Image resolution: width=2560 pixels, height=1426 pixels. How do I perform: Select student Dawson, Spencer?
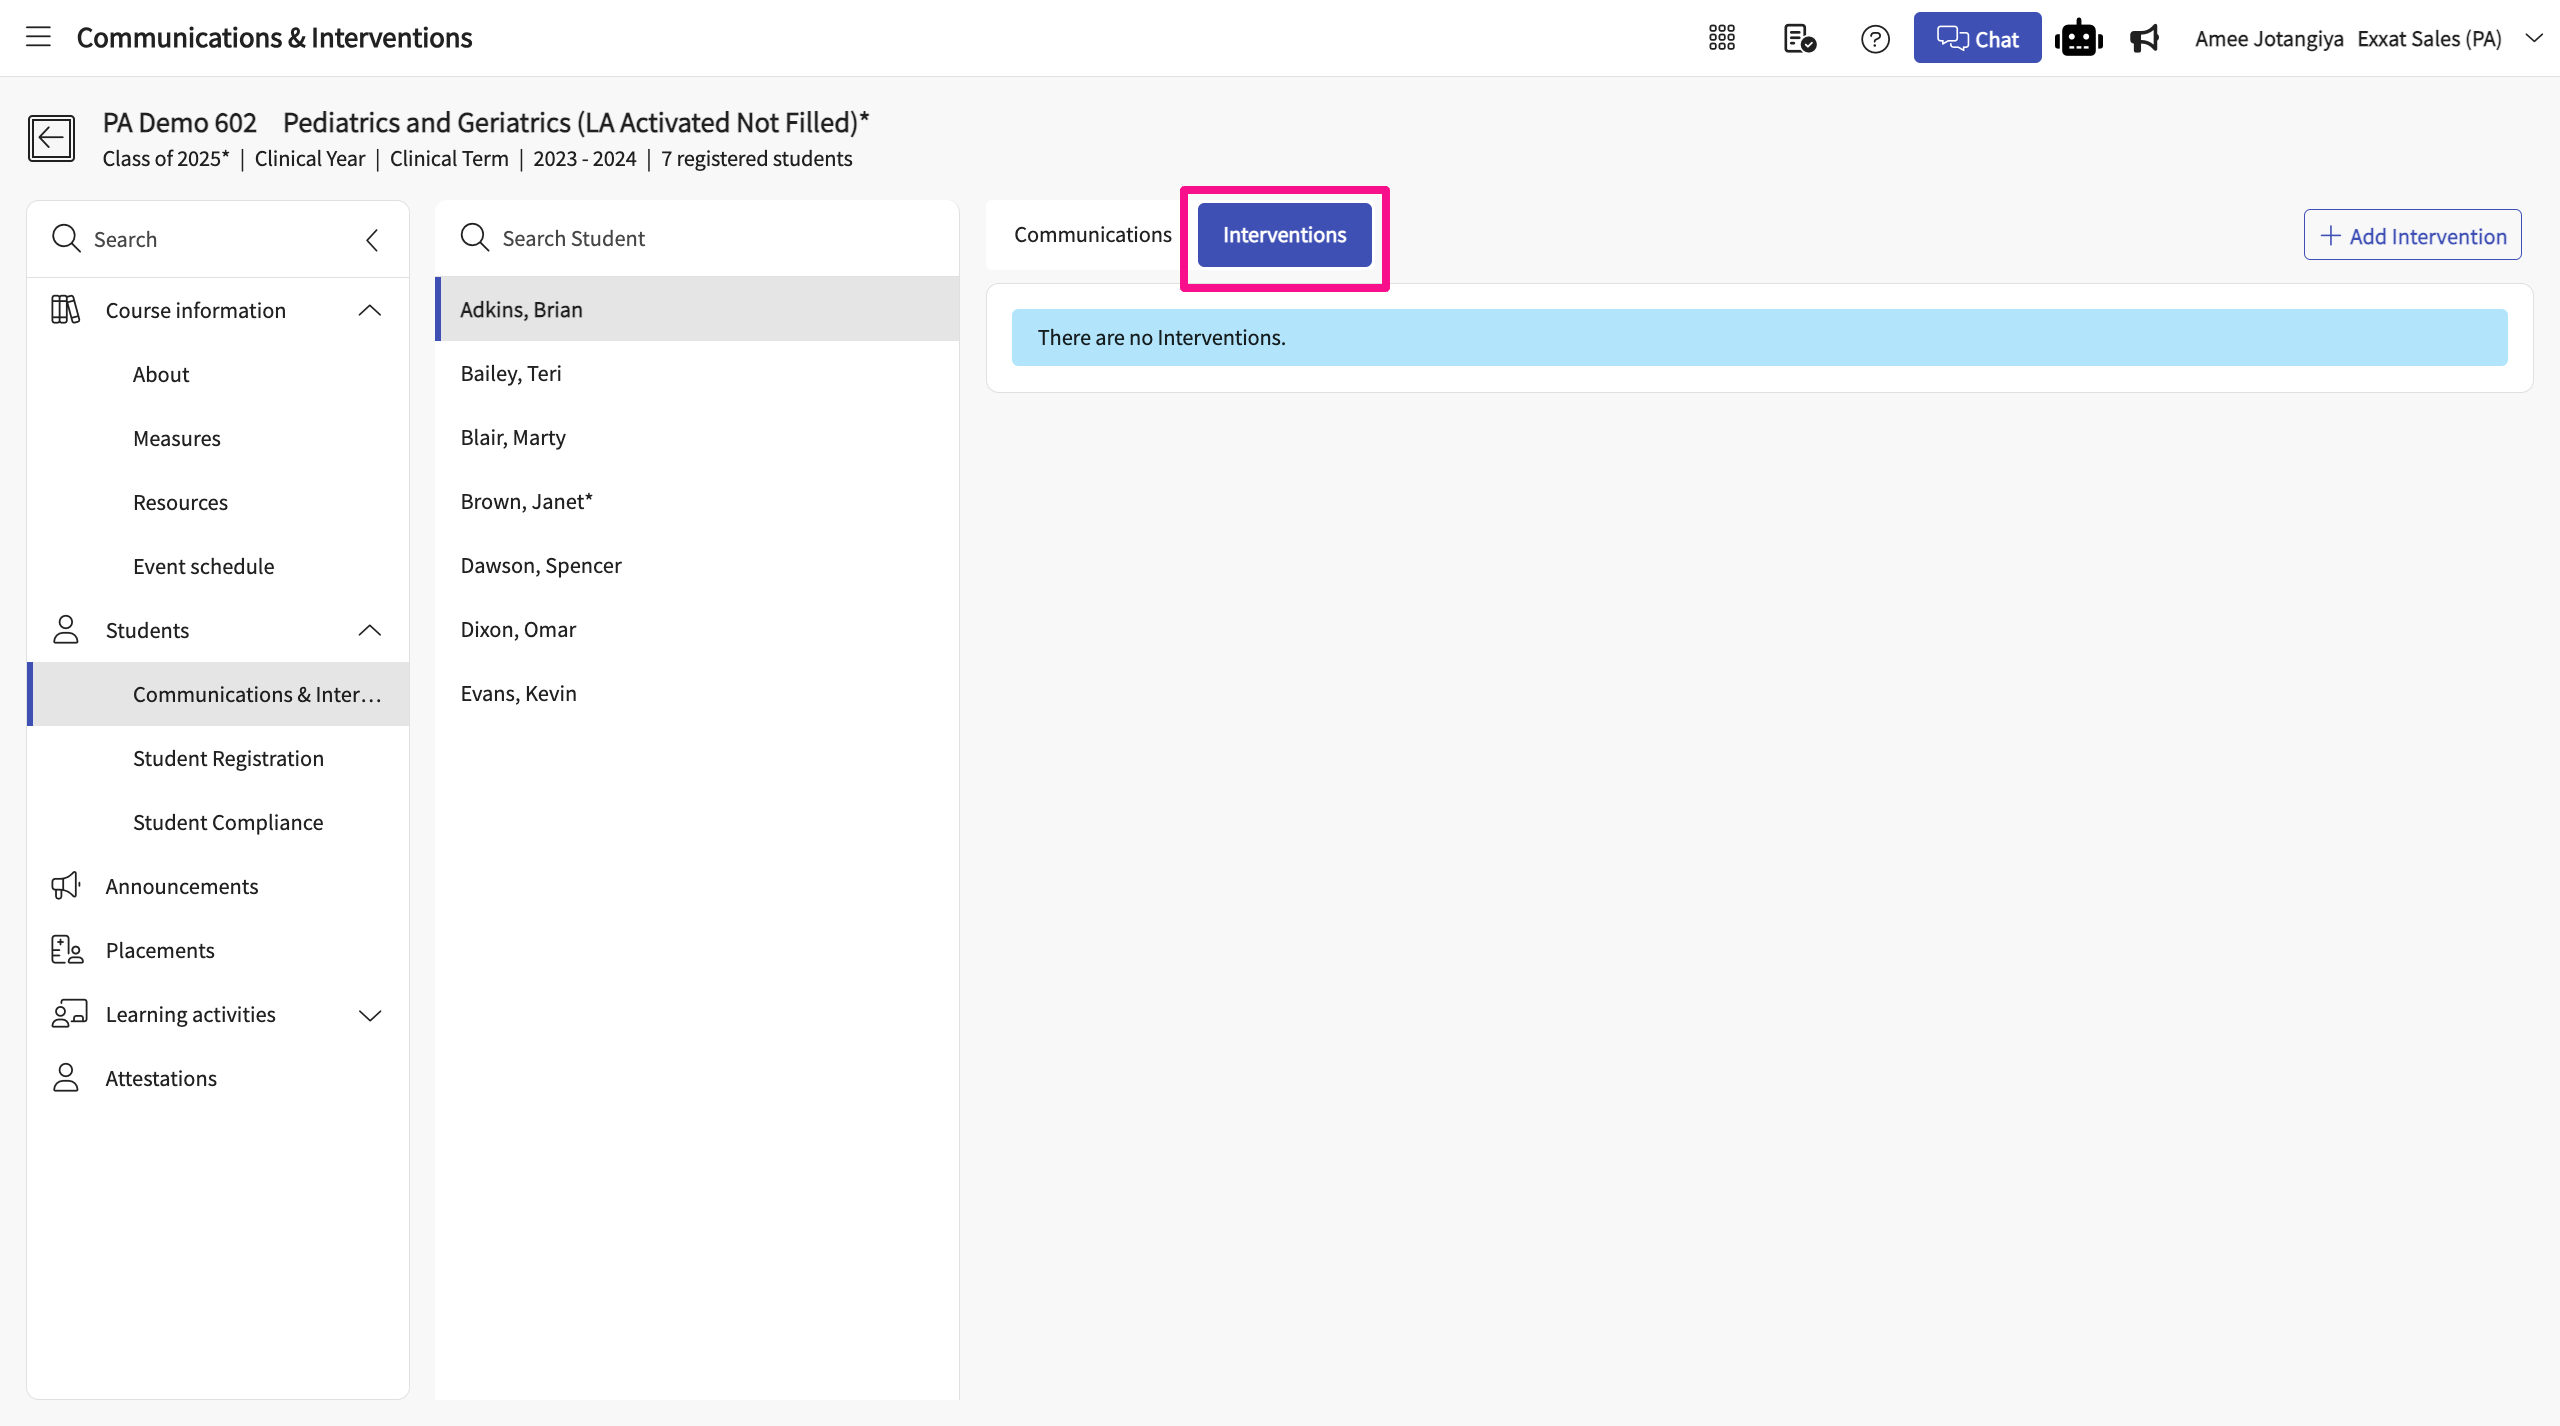541,566
